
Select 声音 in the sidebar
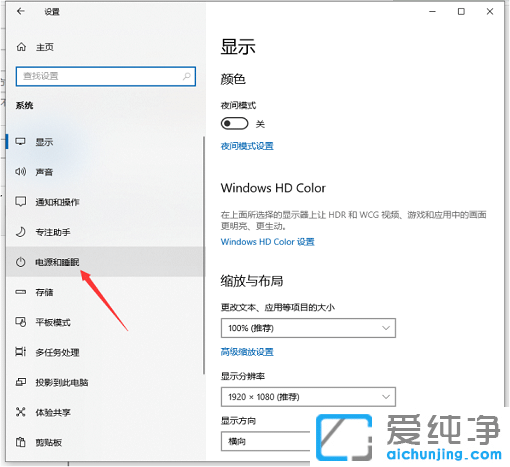[105, 172]
